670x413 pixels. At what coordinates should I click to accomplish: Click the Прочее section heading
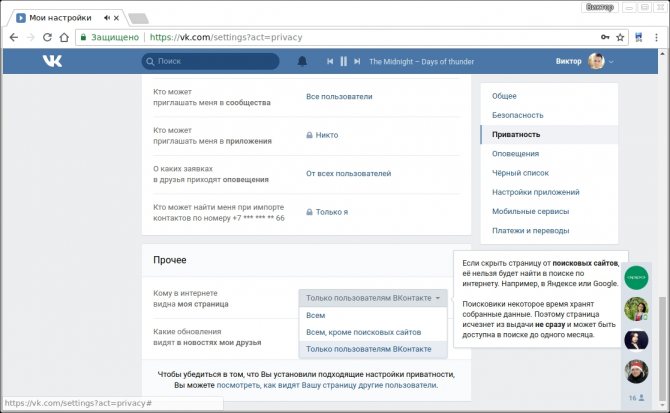click(170, 260)
